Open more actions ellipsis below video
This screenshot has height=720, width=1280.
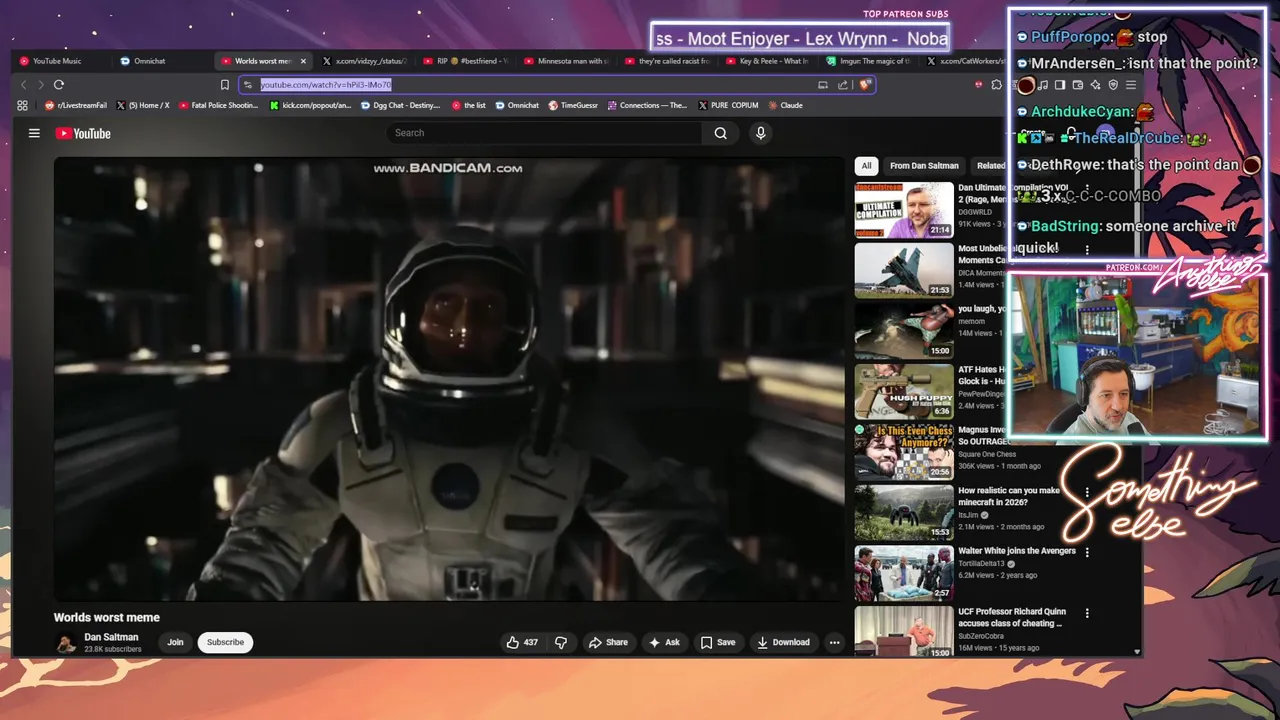click(834, 642)
